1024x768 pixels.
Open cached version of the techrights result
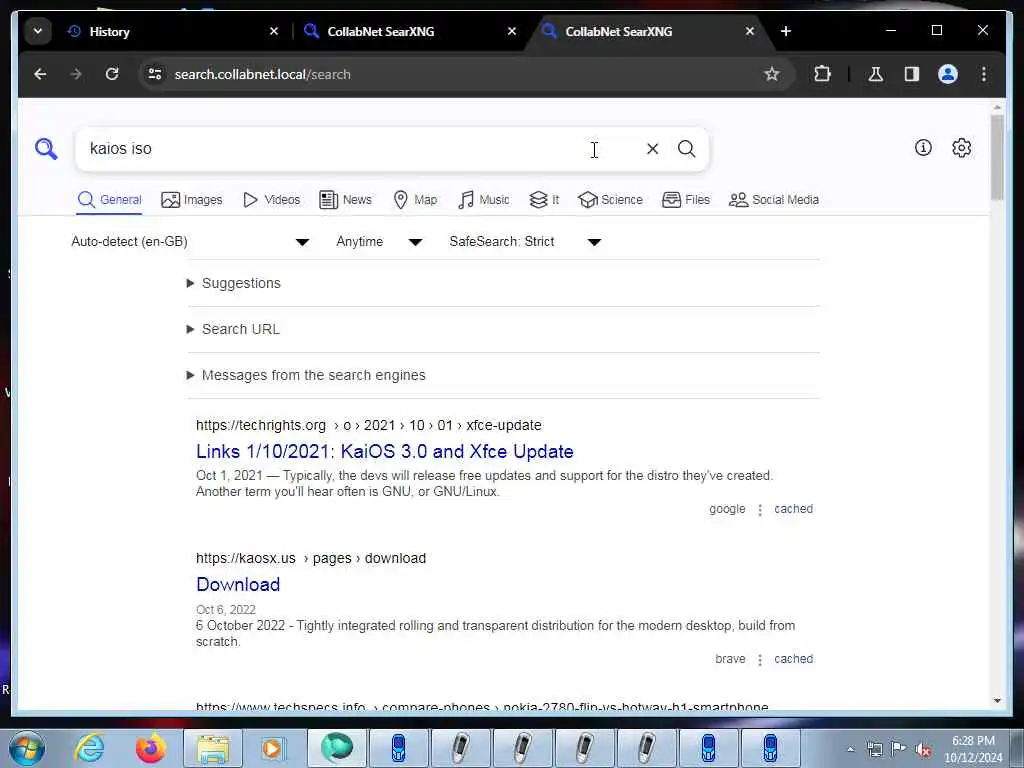(793, 509)
